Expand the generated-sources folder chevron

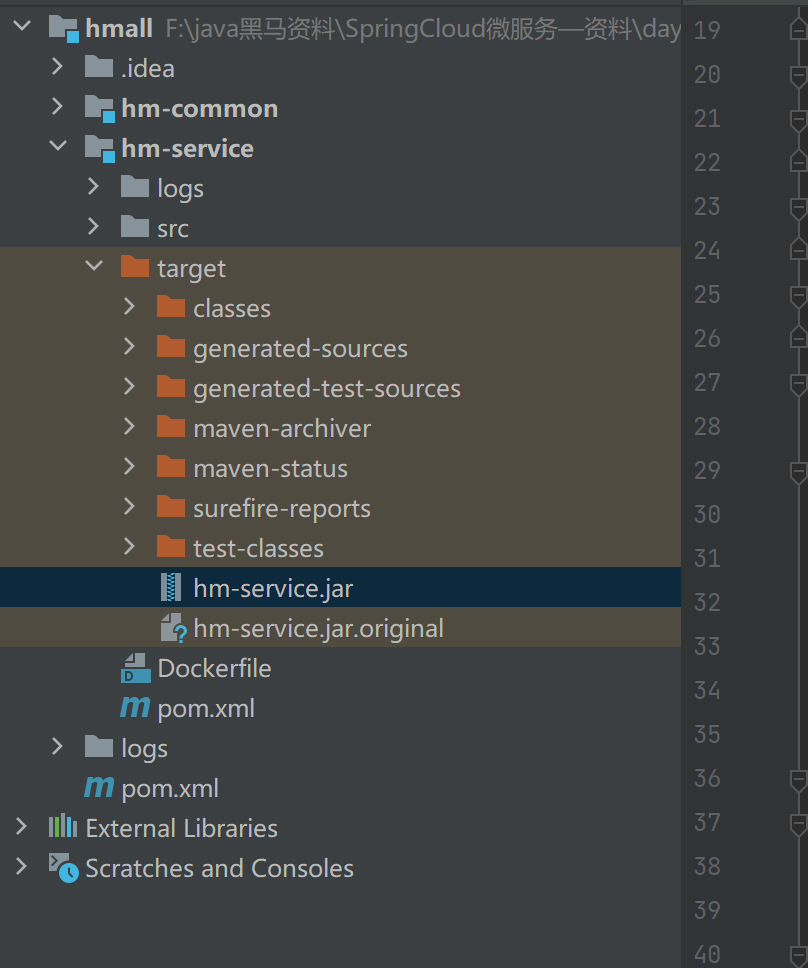pyautogui.click(x=129, y=346)
